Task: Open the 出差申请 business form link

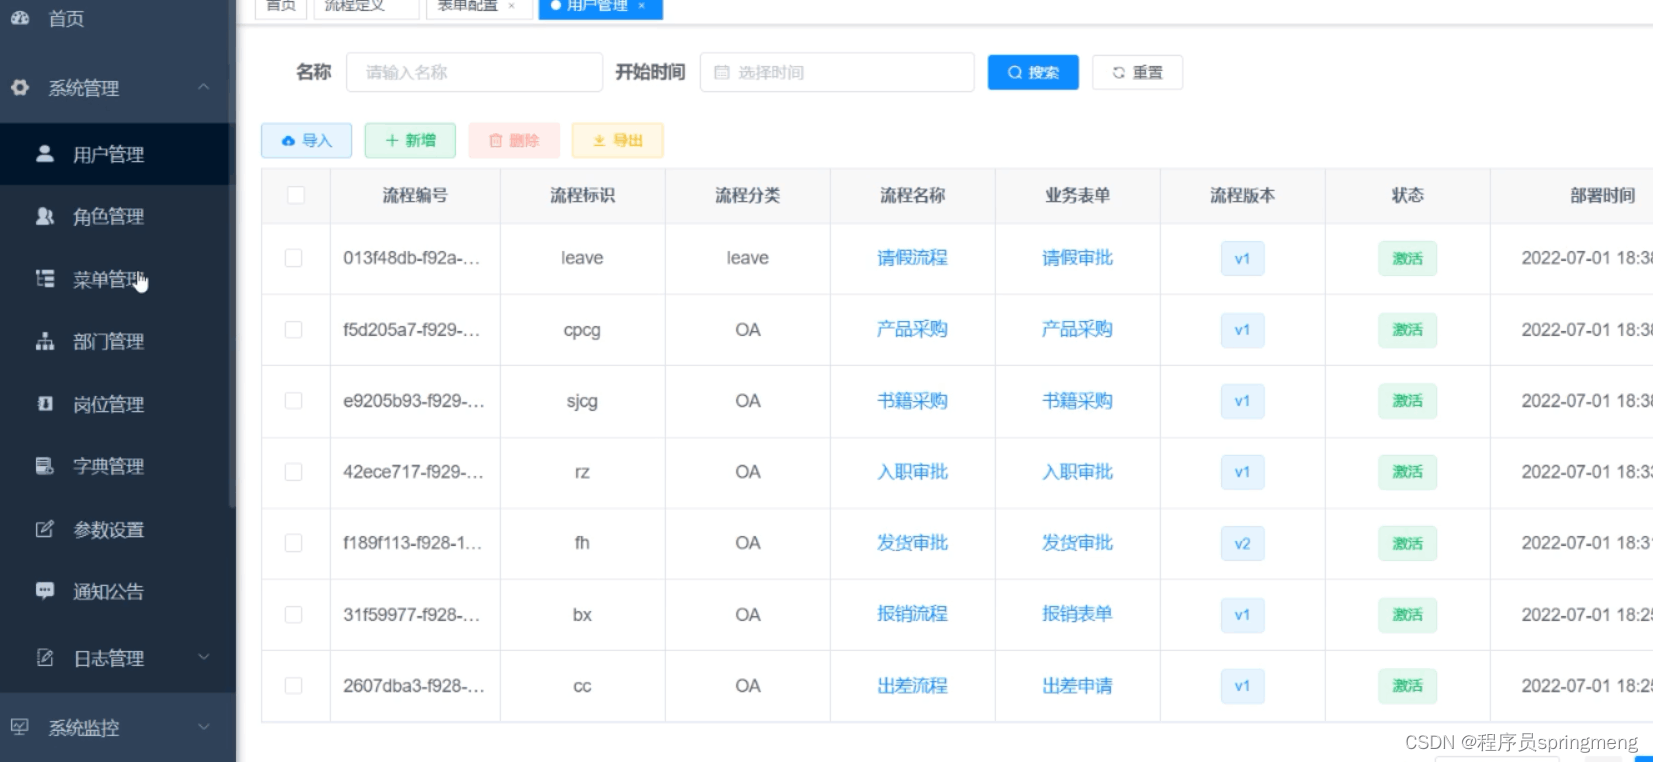Action: pyautogui.click(x=1077, y=685)
